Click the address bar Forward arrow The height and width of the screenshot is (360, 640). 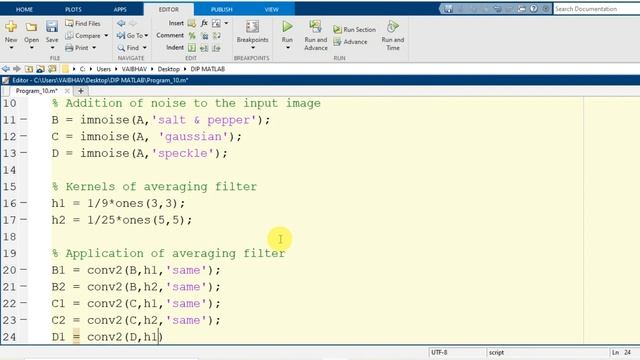click(17, 69)
